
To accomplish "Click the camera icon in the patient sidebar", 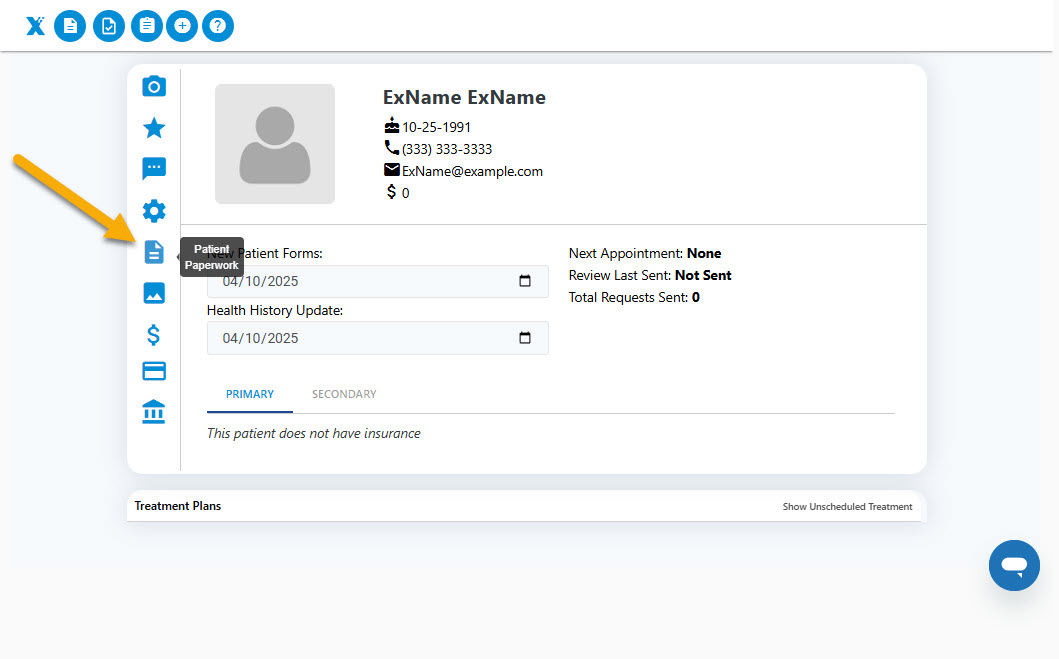I will click(154, 86).
